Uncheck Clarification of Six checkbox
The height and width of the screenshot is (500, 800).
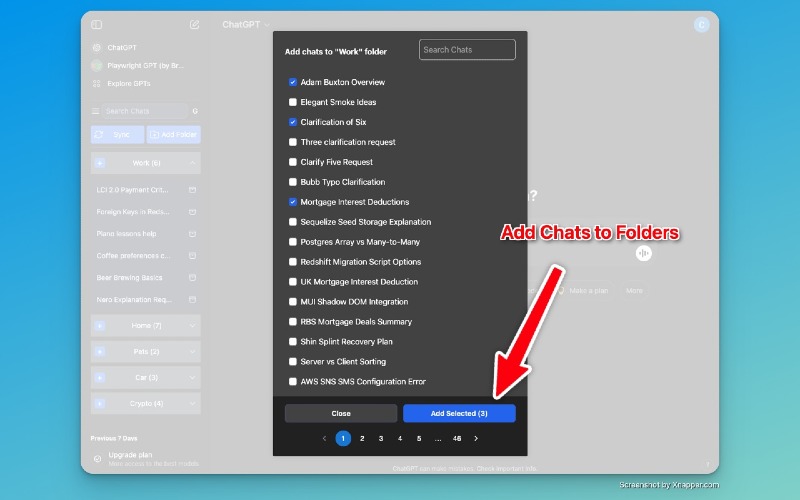(x=292, y=122)
